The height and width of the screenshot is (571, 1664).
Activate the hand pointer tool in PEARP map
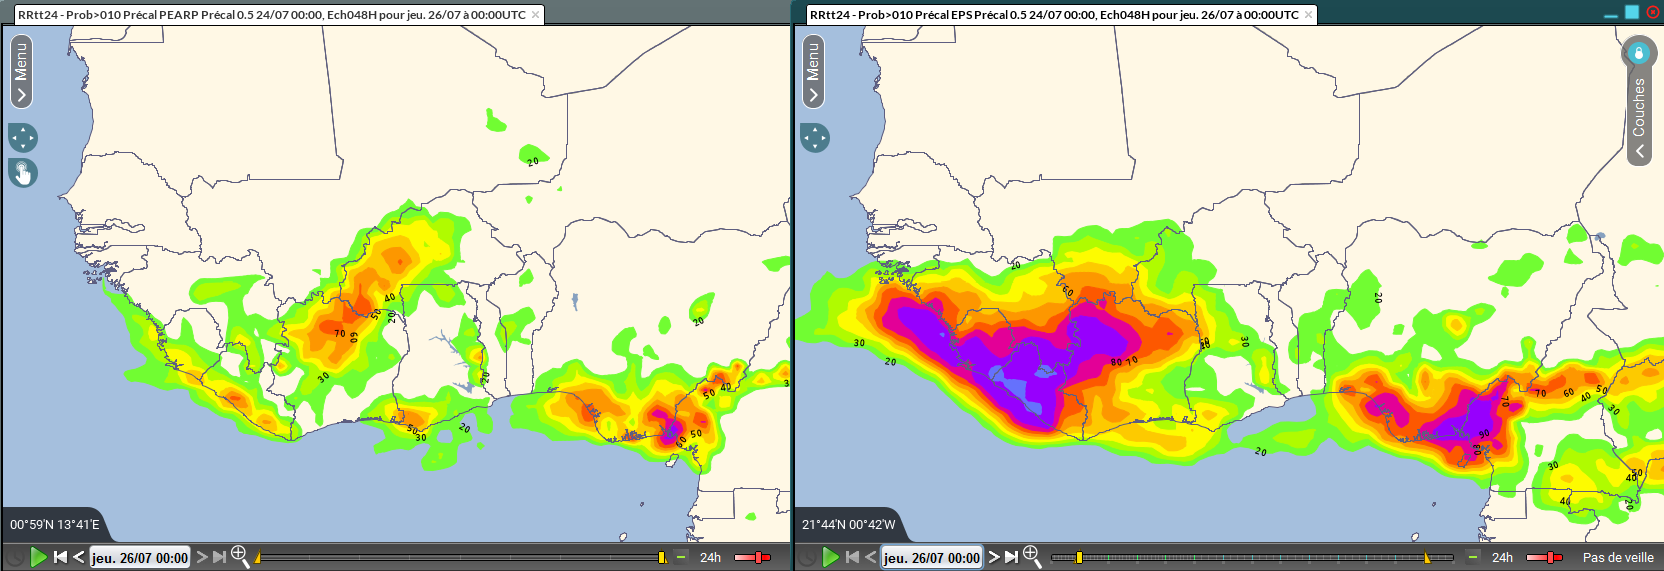[23, 173]
